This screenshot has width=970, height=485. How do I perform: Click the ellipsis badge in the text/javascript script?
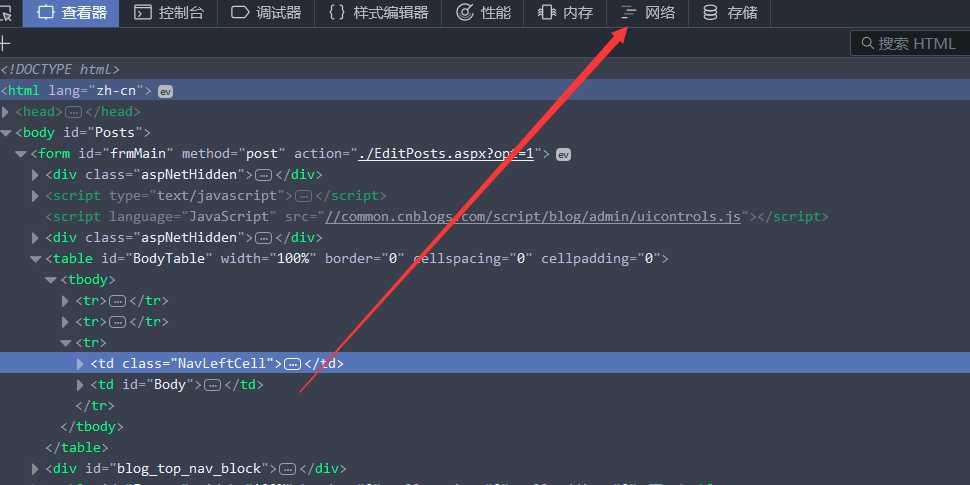point(303,196)
